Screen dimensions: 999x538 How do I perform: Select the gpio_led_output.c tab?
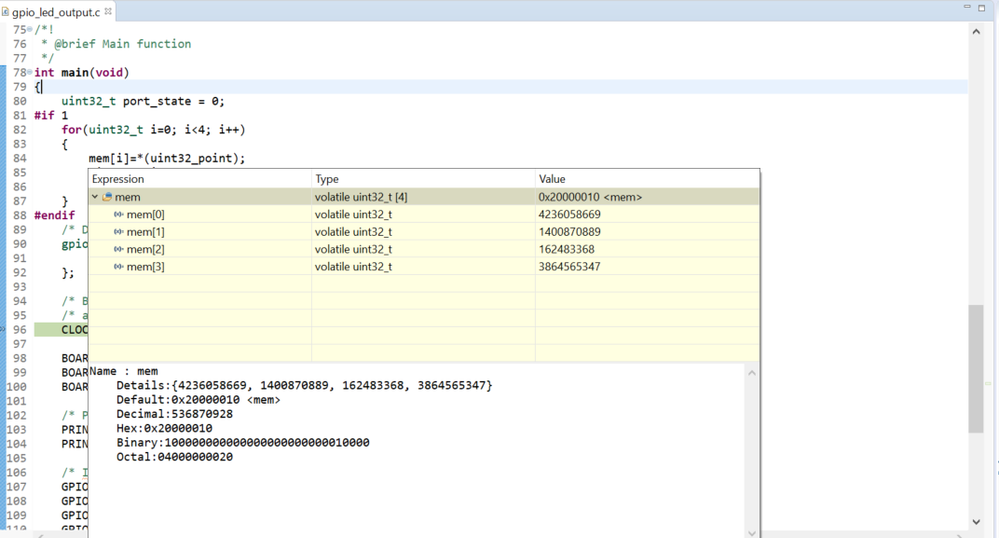[55, 13]
